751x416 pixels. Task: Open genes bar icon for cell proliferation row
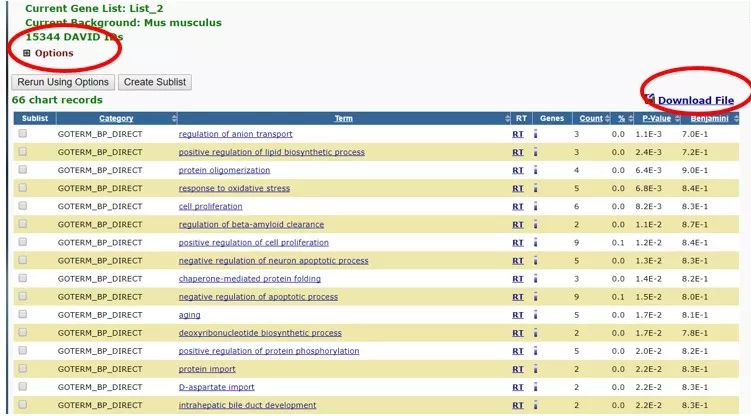535,206
